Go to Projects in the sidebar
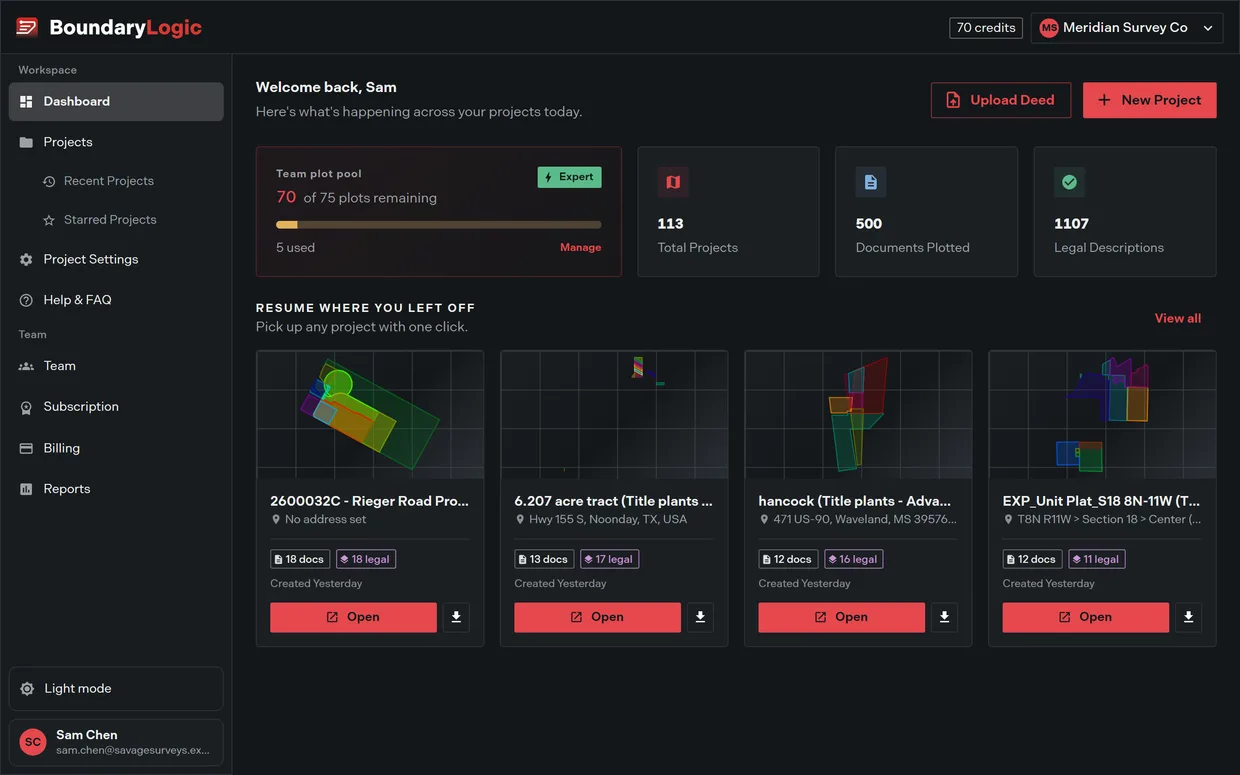This screenshot has height=775, width=1240. point(116,142)
